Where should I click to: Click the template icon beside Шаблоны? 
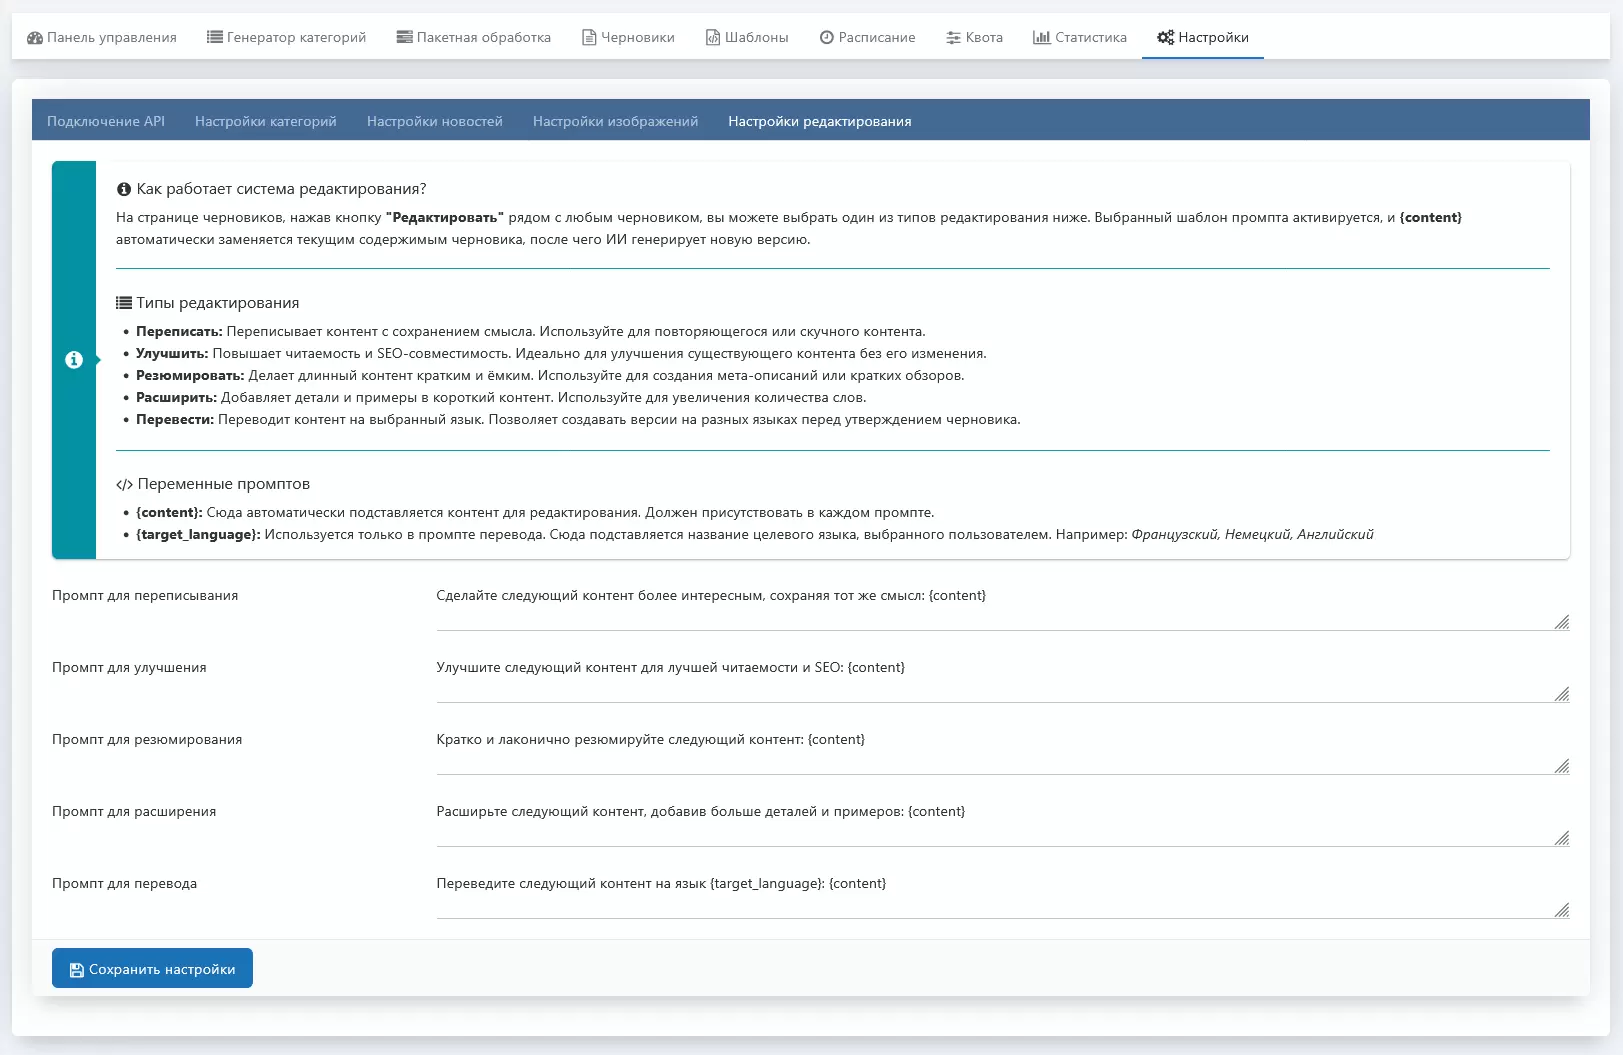(713, 38)
